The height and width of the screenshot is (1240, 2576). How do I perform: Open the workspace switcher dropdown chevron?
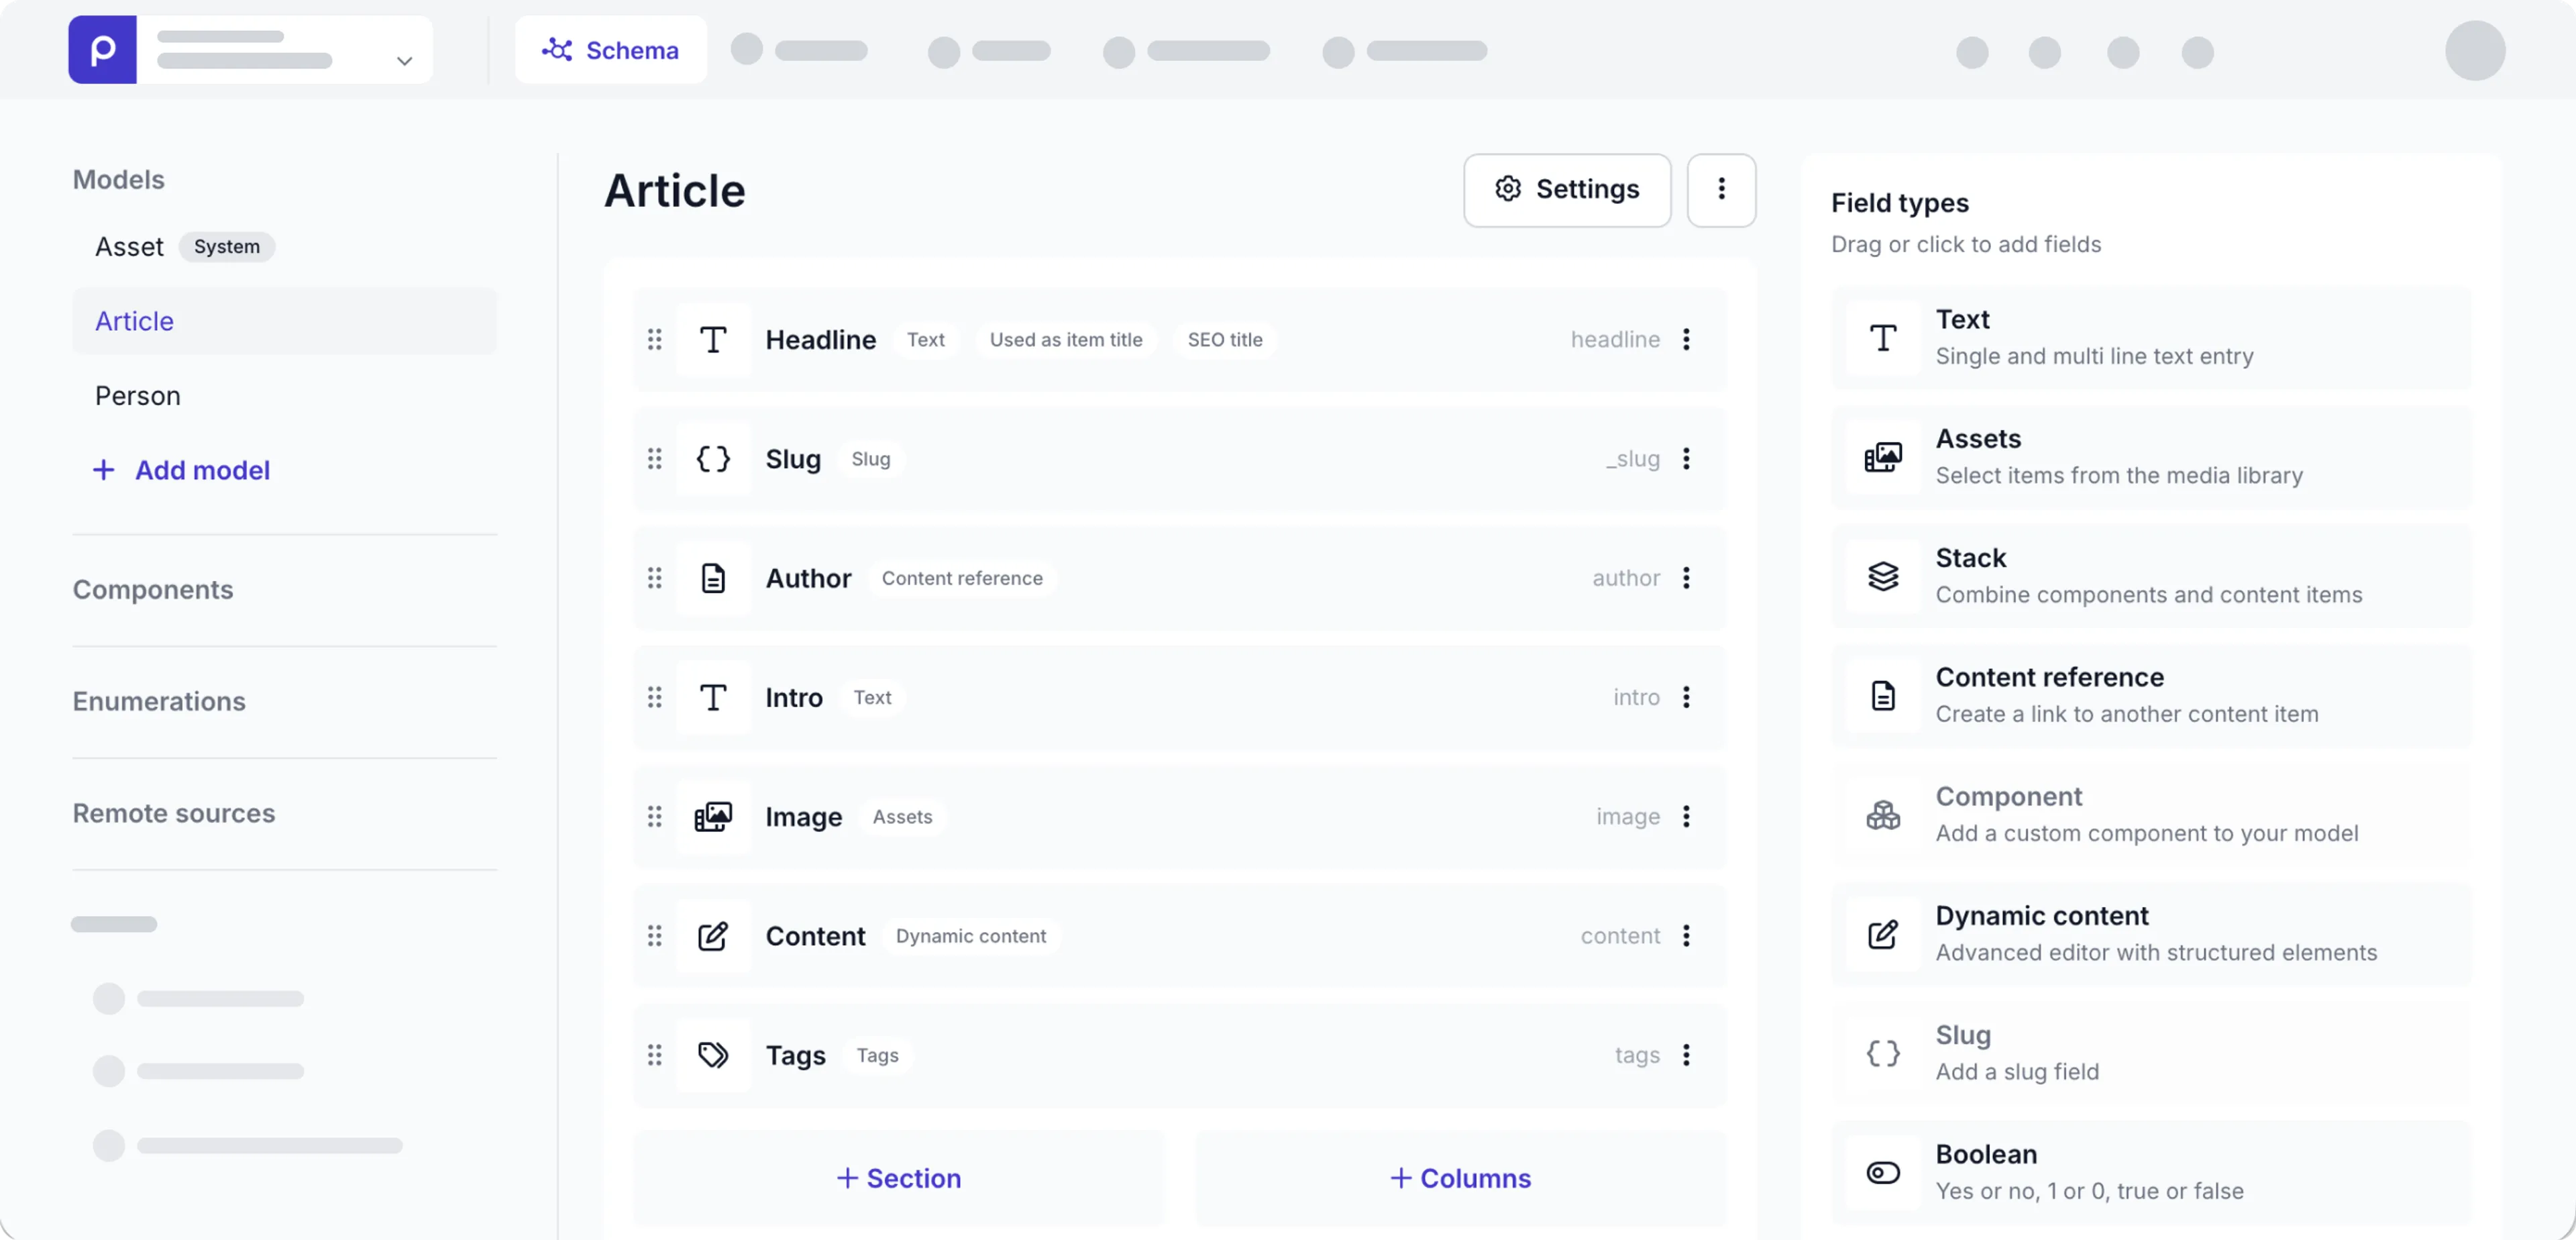coord(404,61)
